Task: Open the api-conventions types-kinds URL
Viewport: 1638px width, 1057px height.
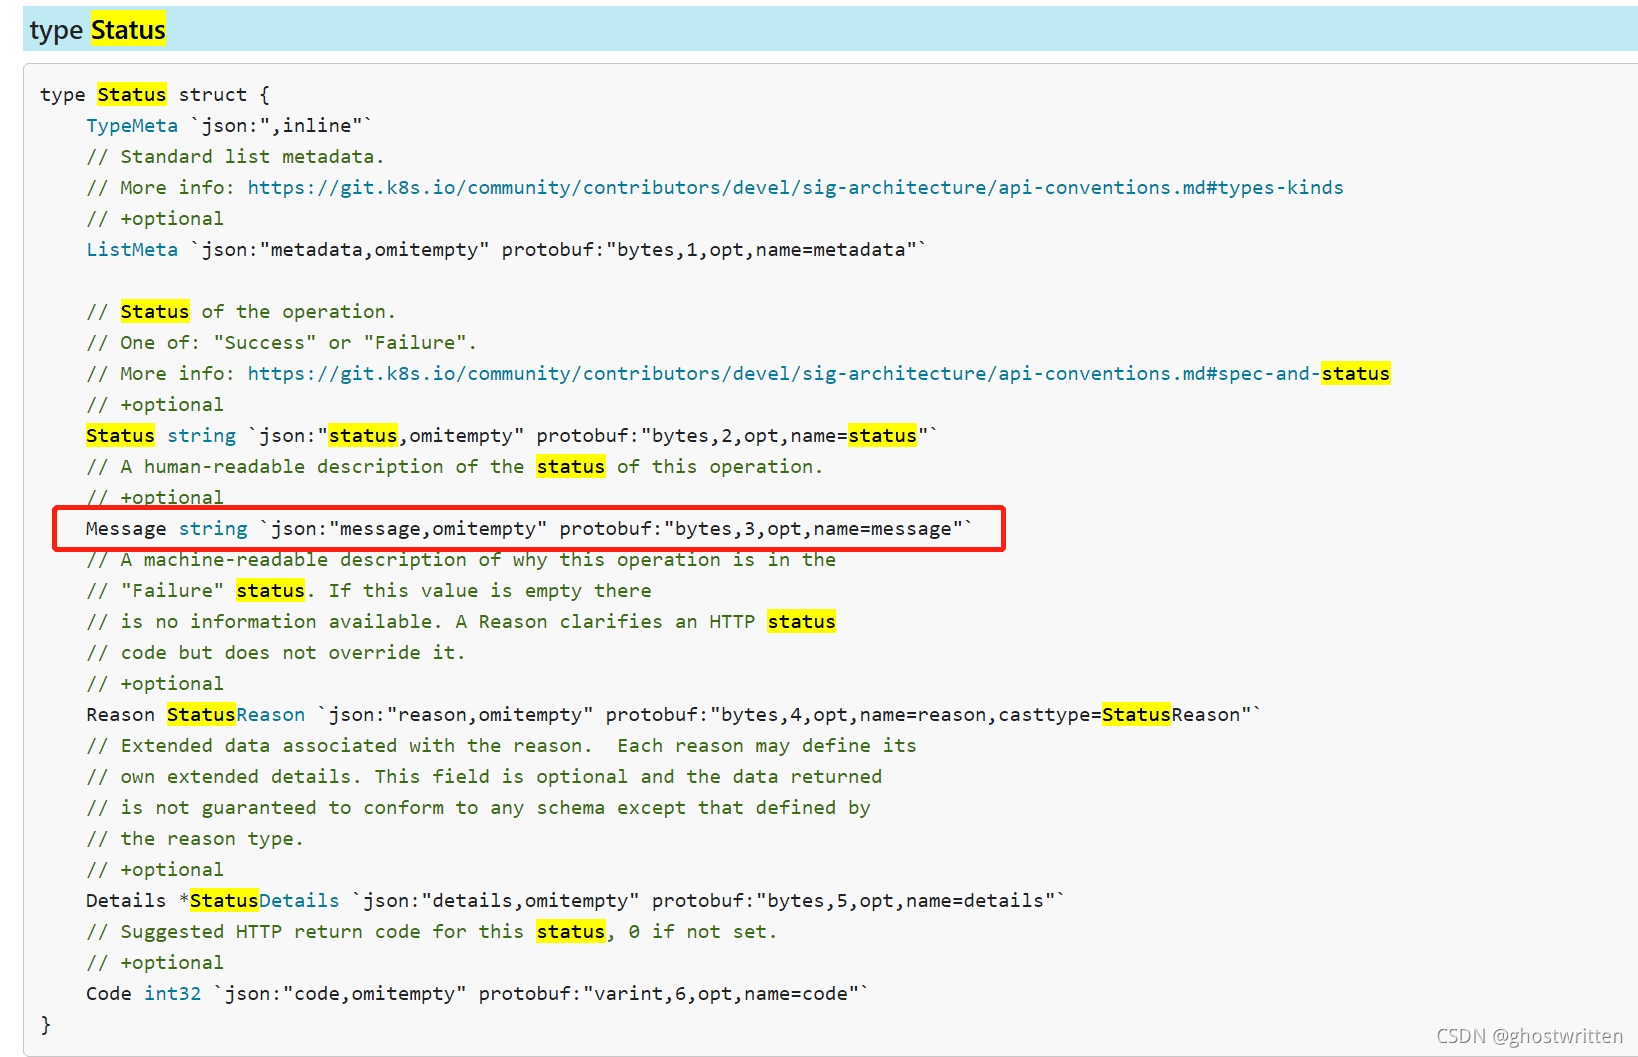Action: click(x=795, y=187)
